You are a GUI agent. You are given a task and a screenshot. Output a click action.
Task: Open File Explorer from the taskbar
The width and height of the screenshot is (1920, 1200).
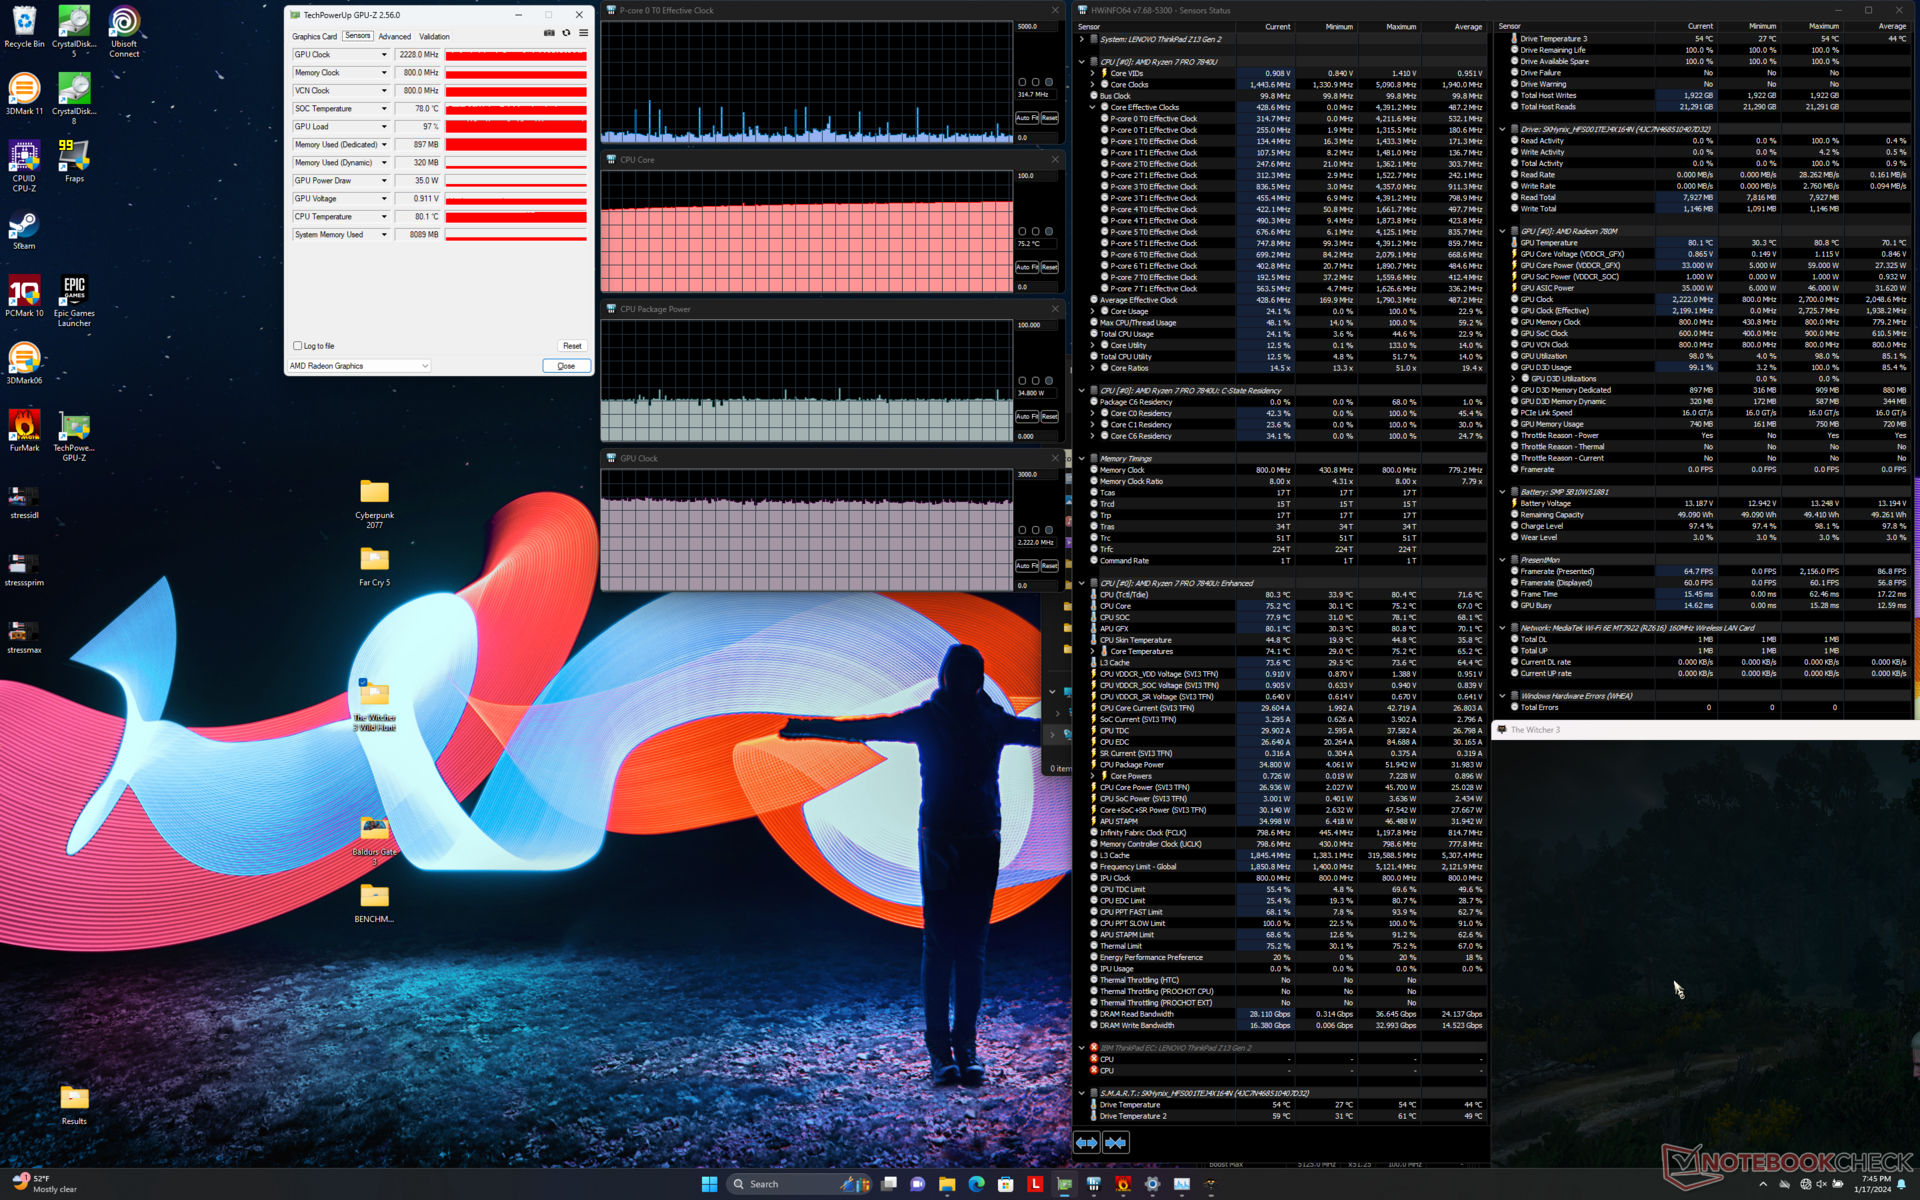947,1184
